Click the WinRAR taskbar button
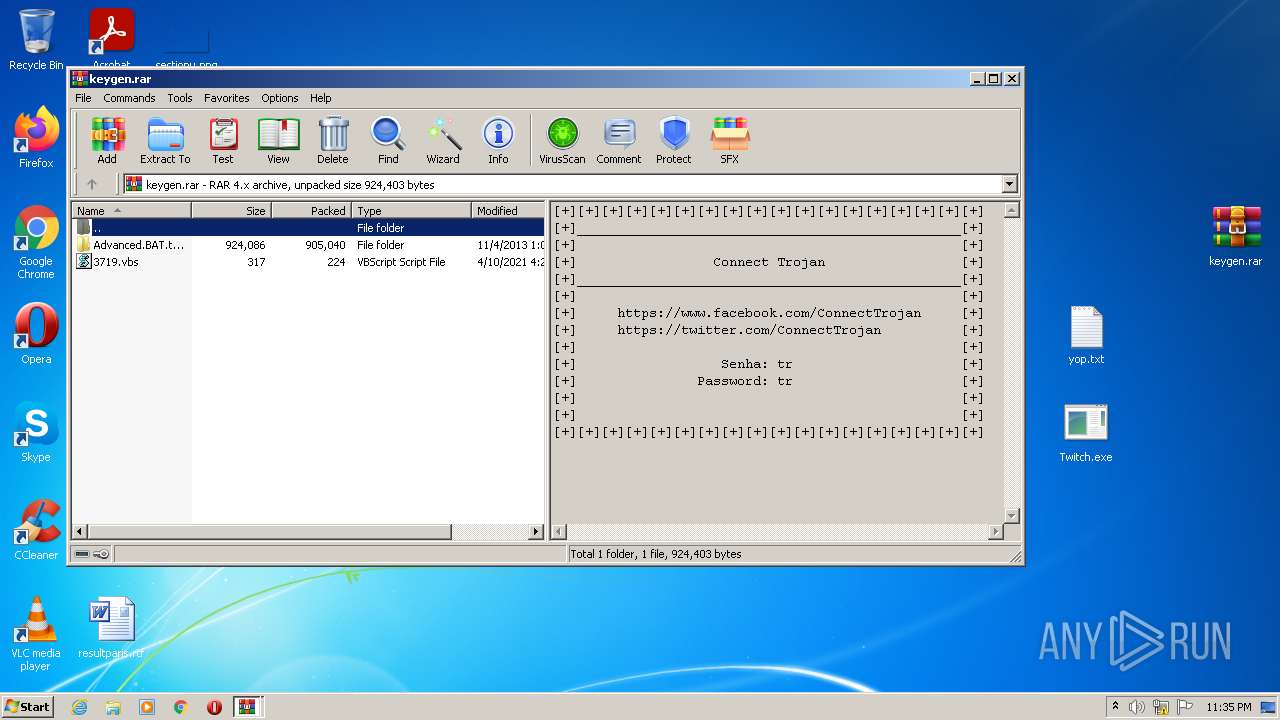This screenshot has width=1280, height=720. 247,707
